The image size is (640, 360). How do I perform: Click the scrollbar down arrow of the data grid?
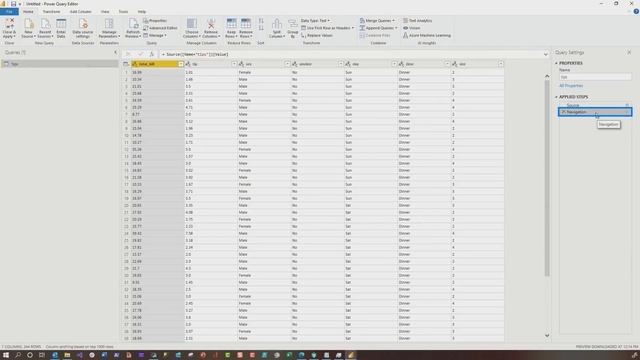(547, 336)
